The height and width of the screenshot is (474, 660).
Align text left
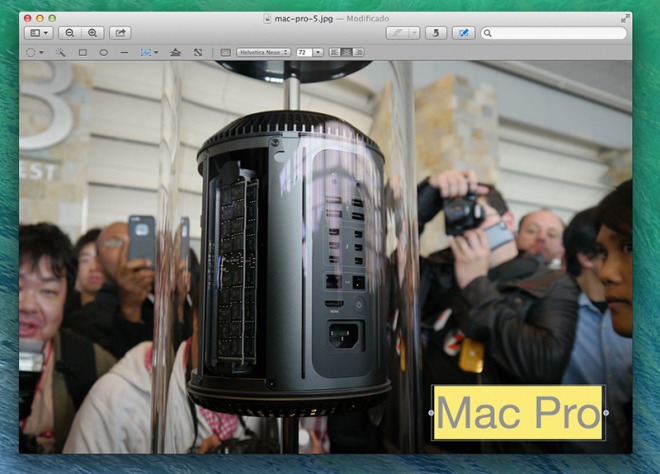335,52
